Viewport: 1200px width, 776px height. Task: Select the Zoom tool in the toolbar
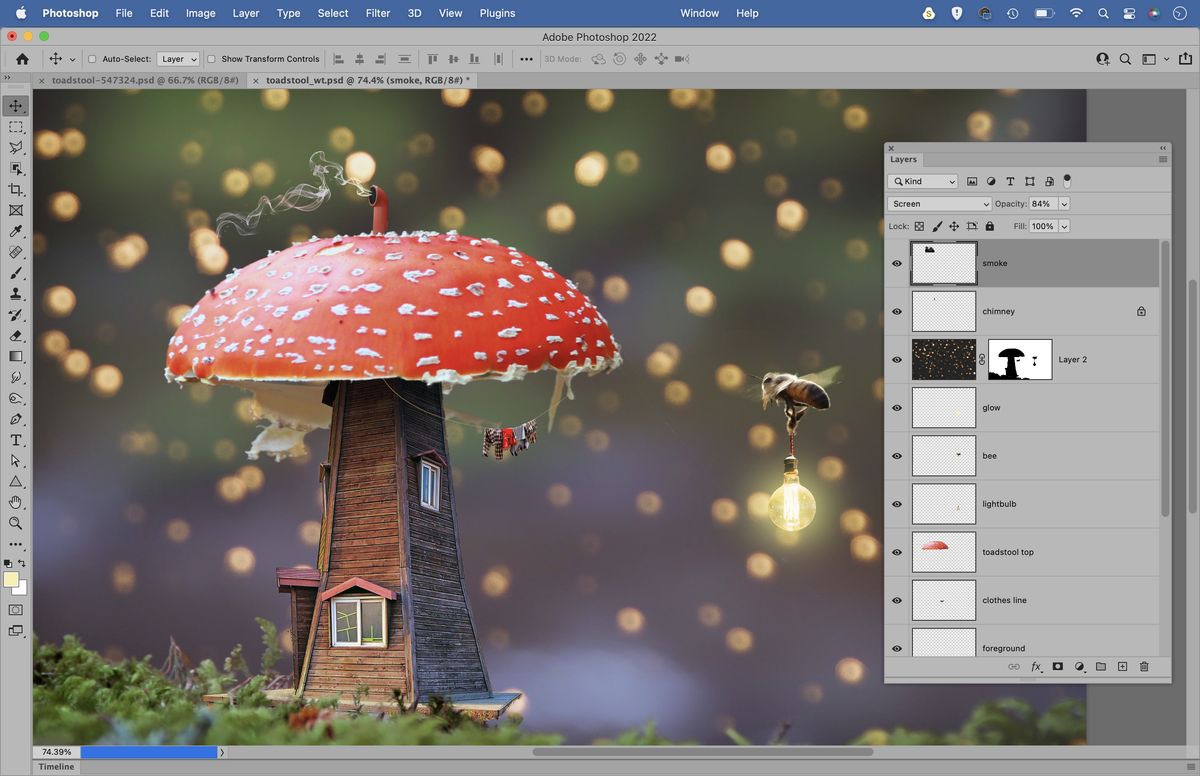[x=16, y=523]
